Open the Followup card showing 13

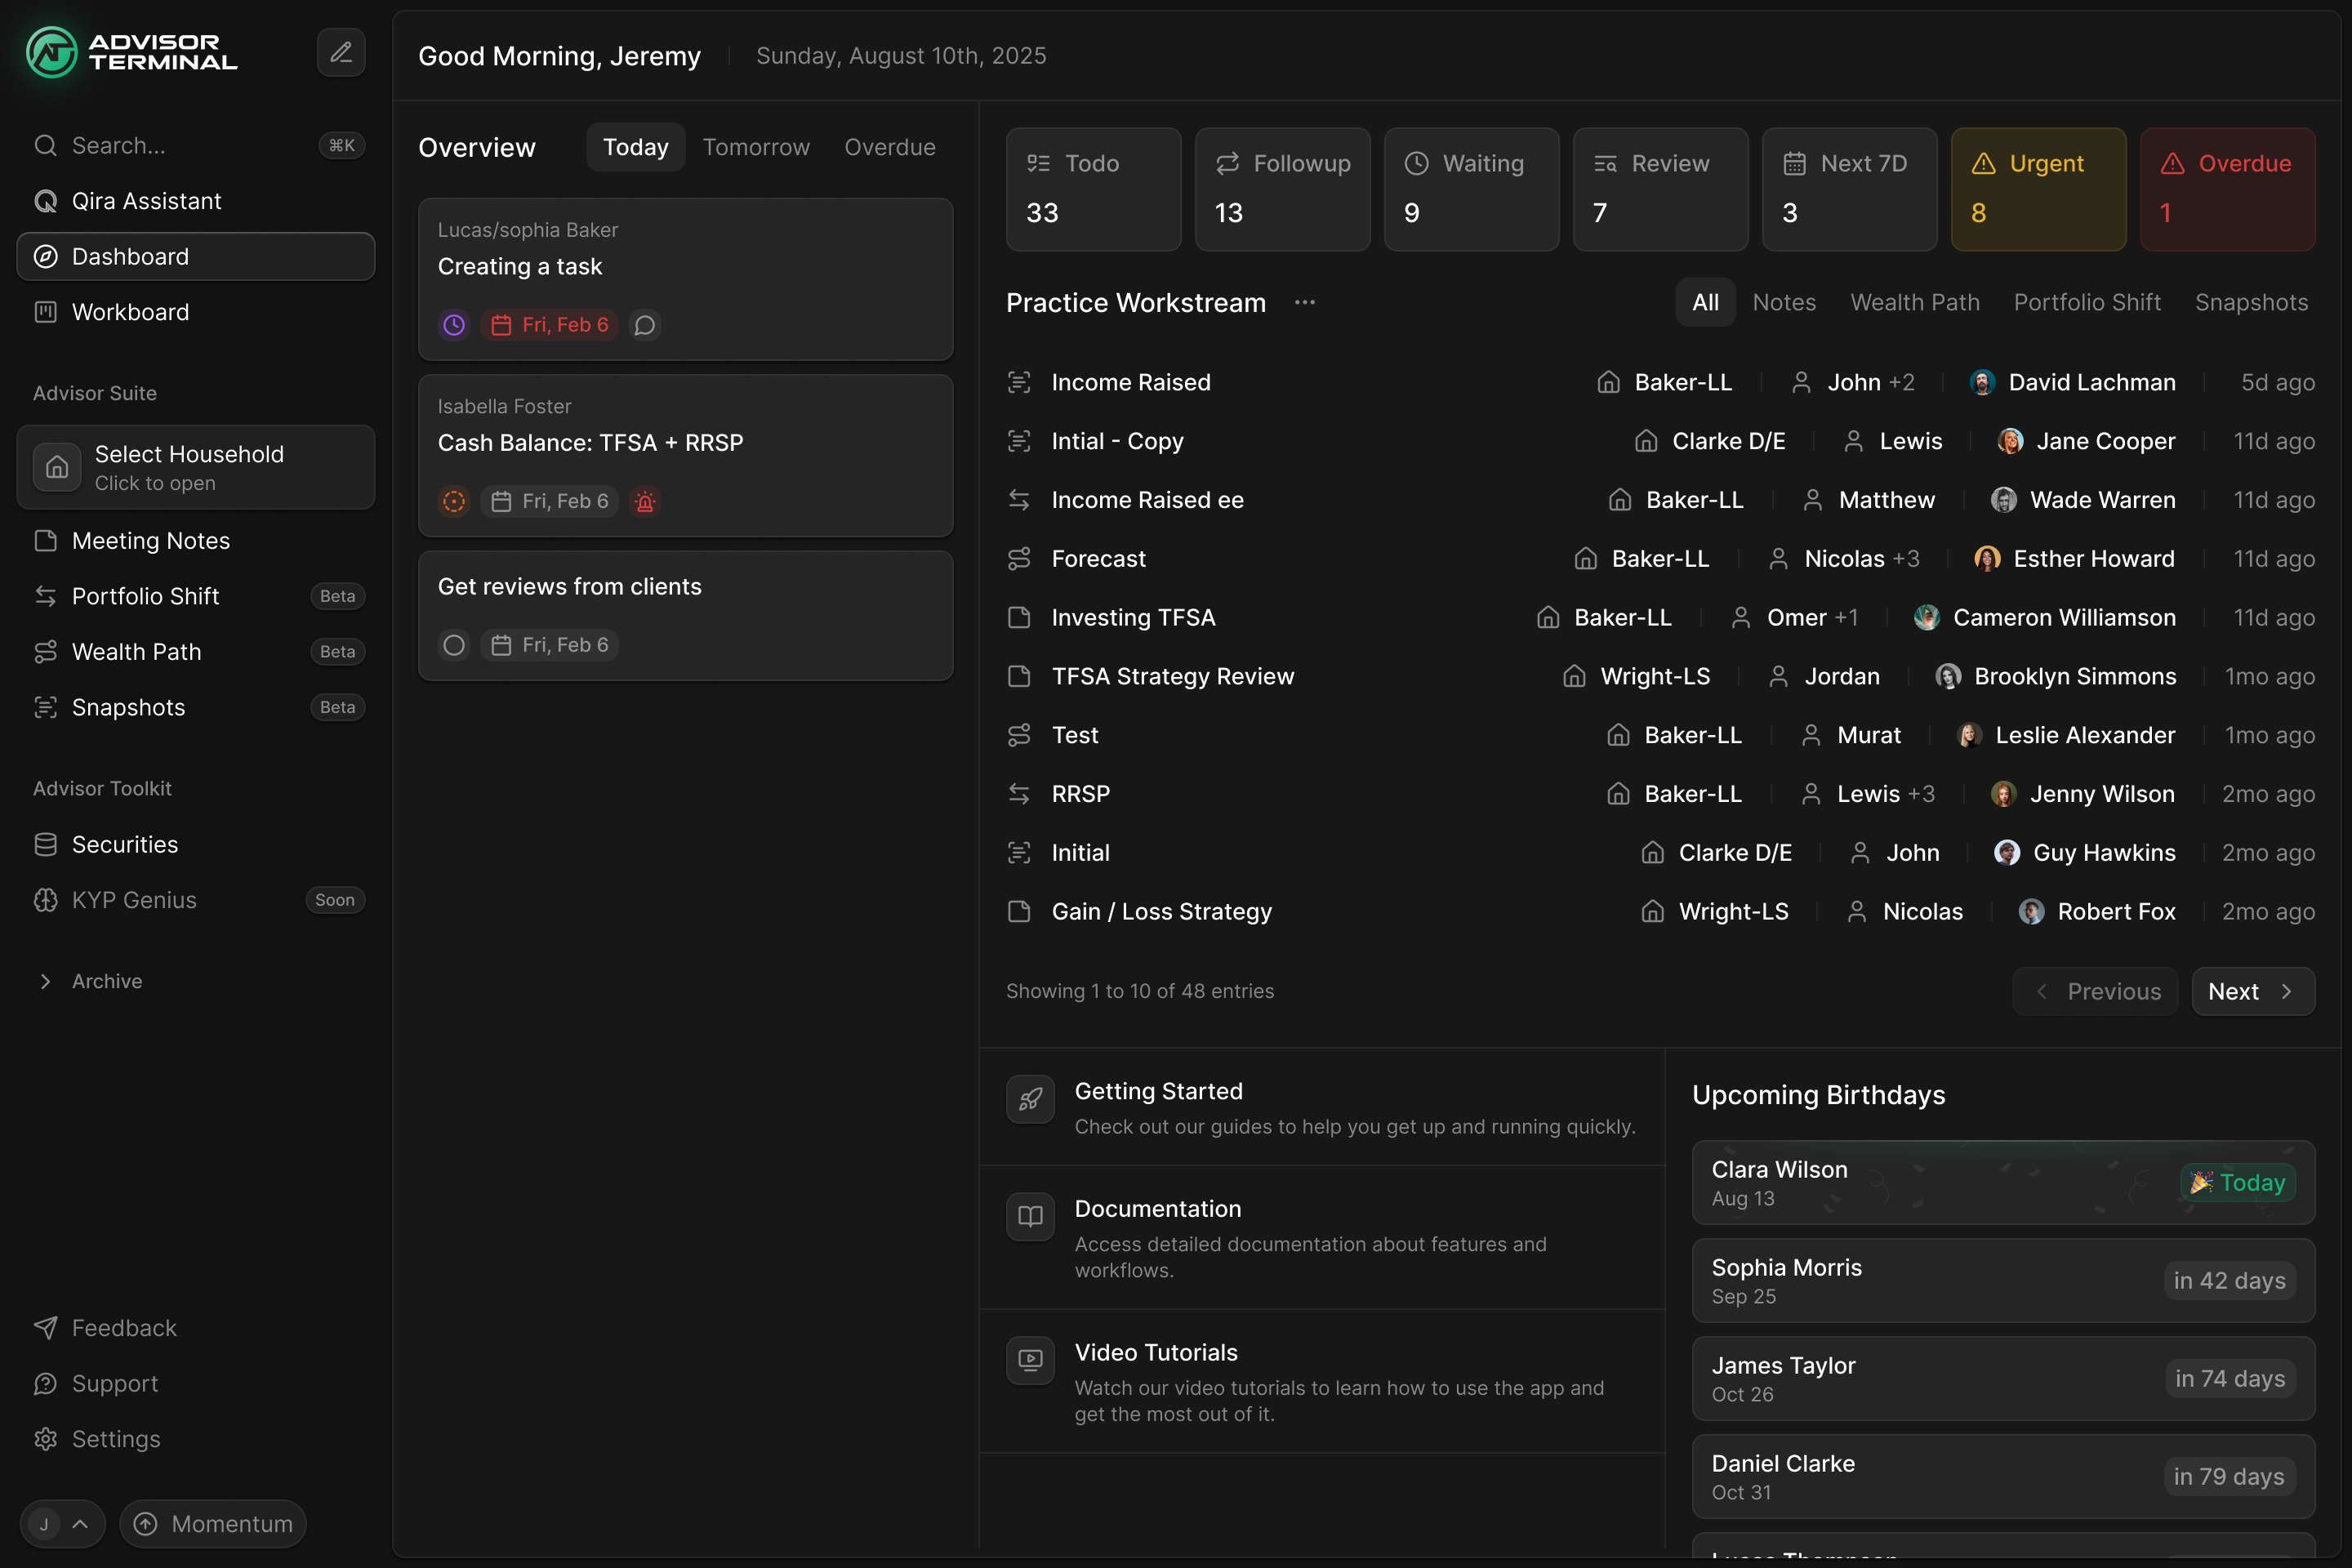click(x=1282, y=189)
